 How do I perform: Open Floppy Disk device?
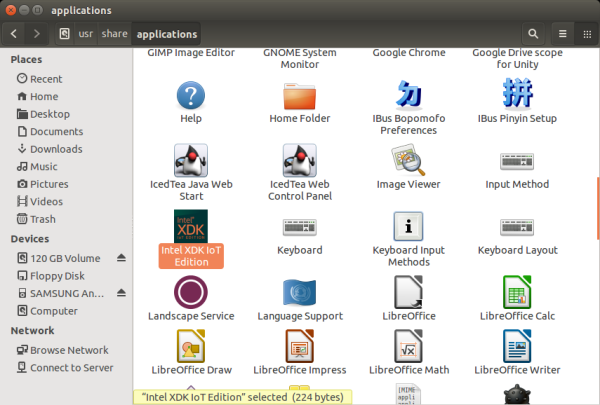[x=51, y=276]
